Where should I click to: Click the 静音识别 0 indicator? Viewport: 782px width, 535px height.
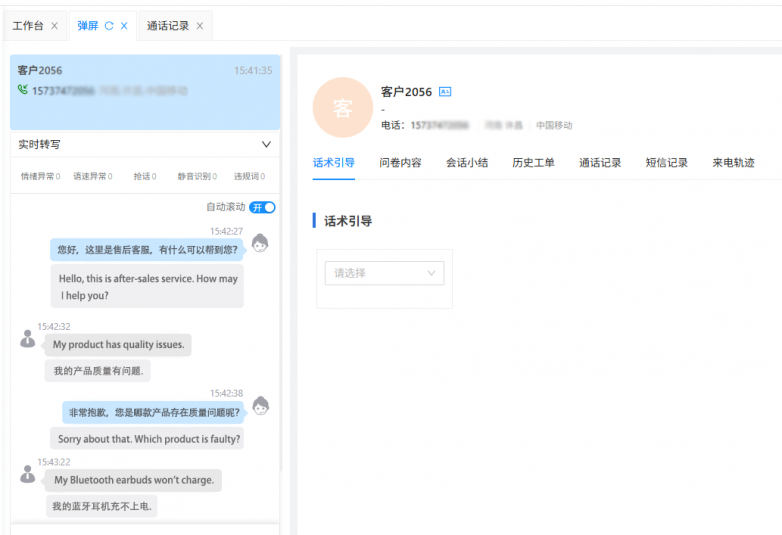point(197,177)
